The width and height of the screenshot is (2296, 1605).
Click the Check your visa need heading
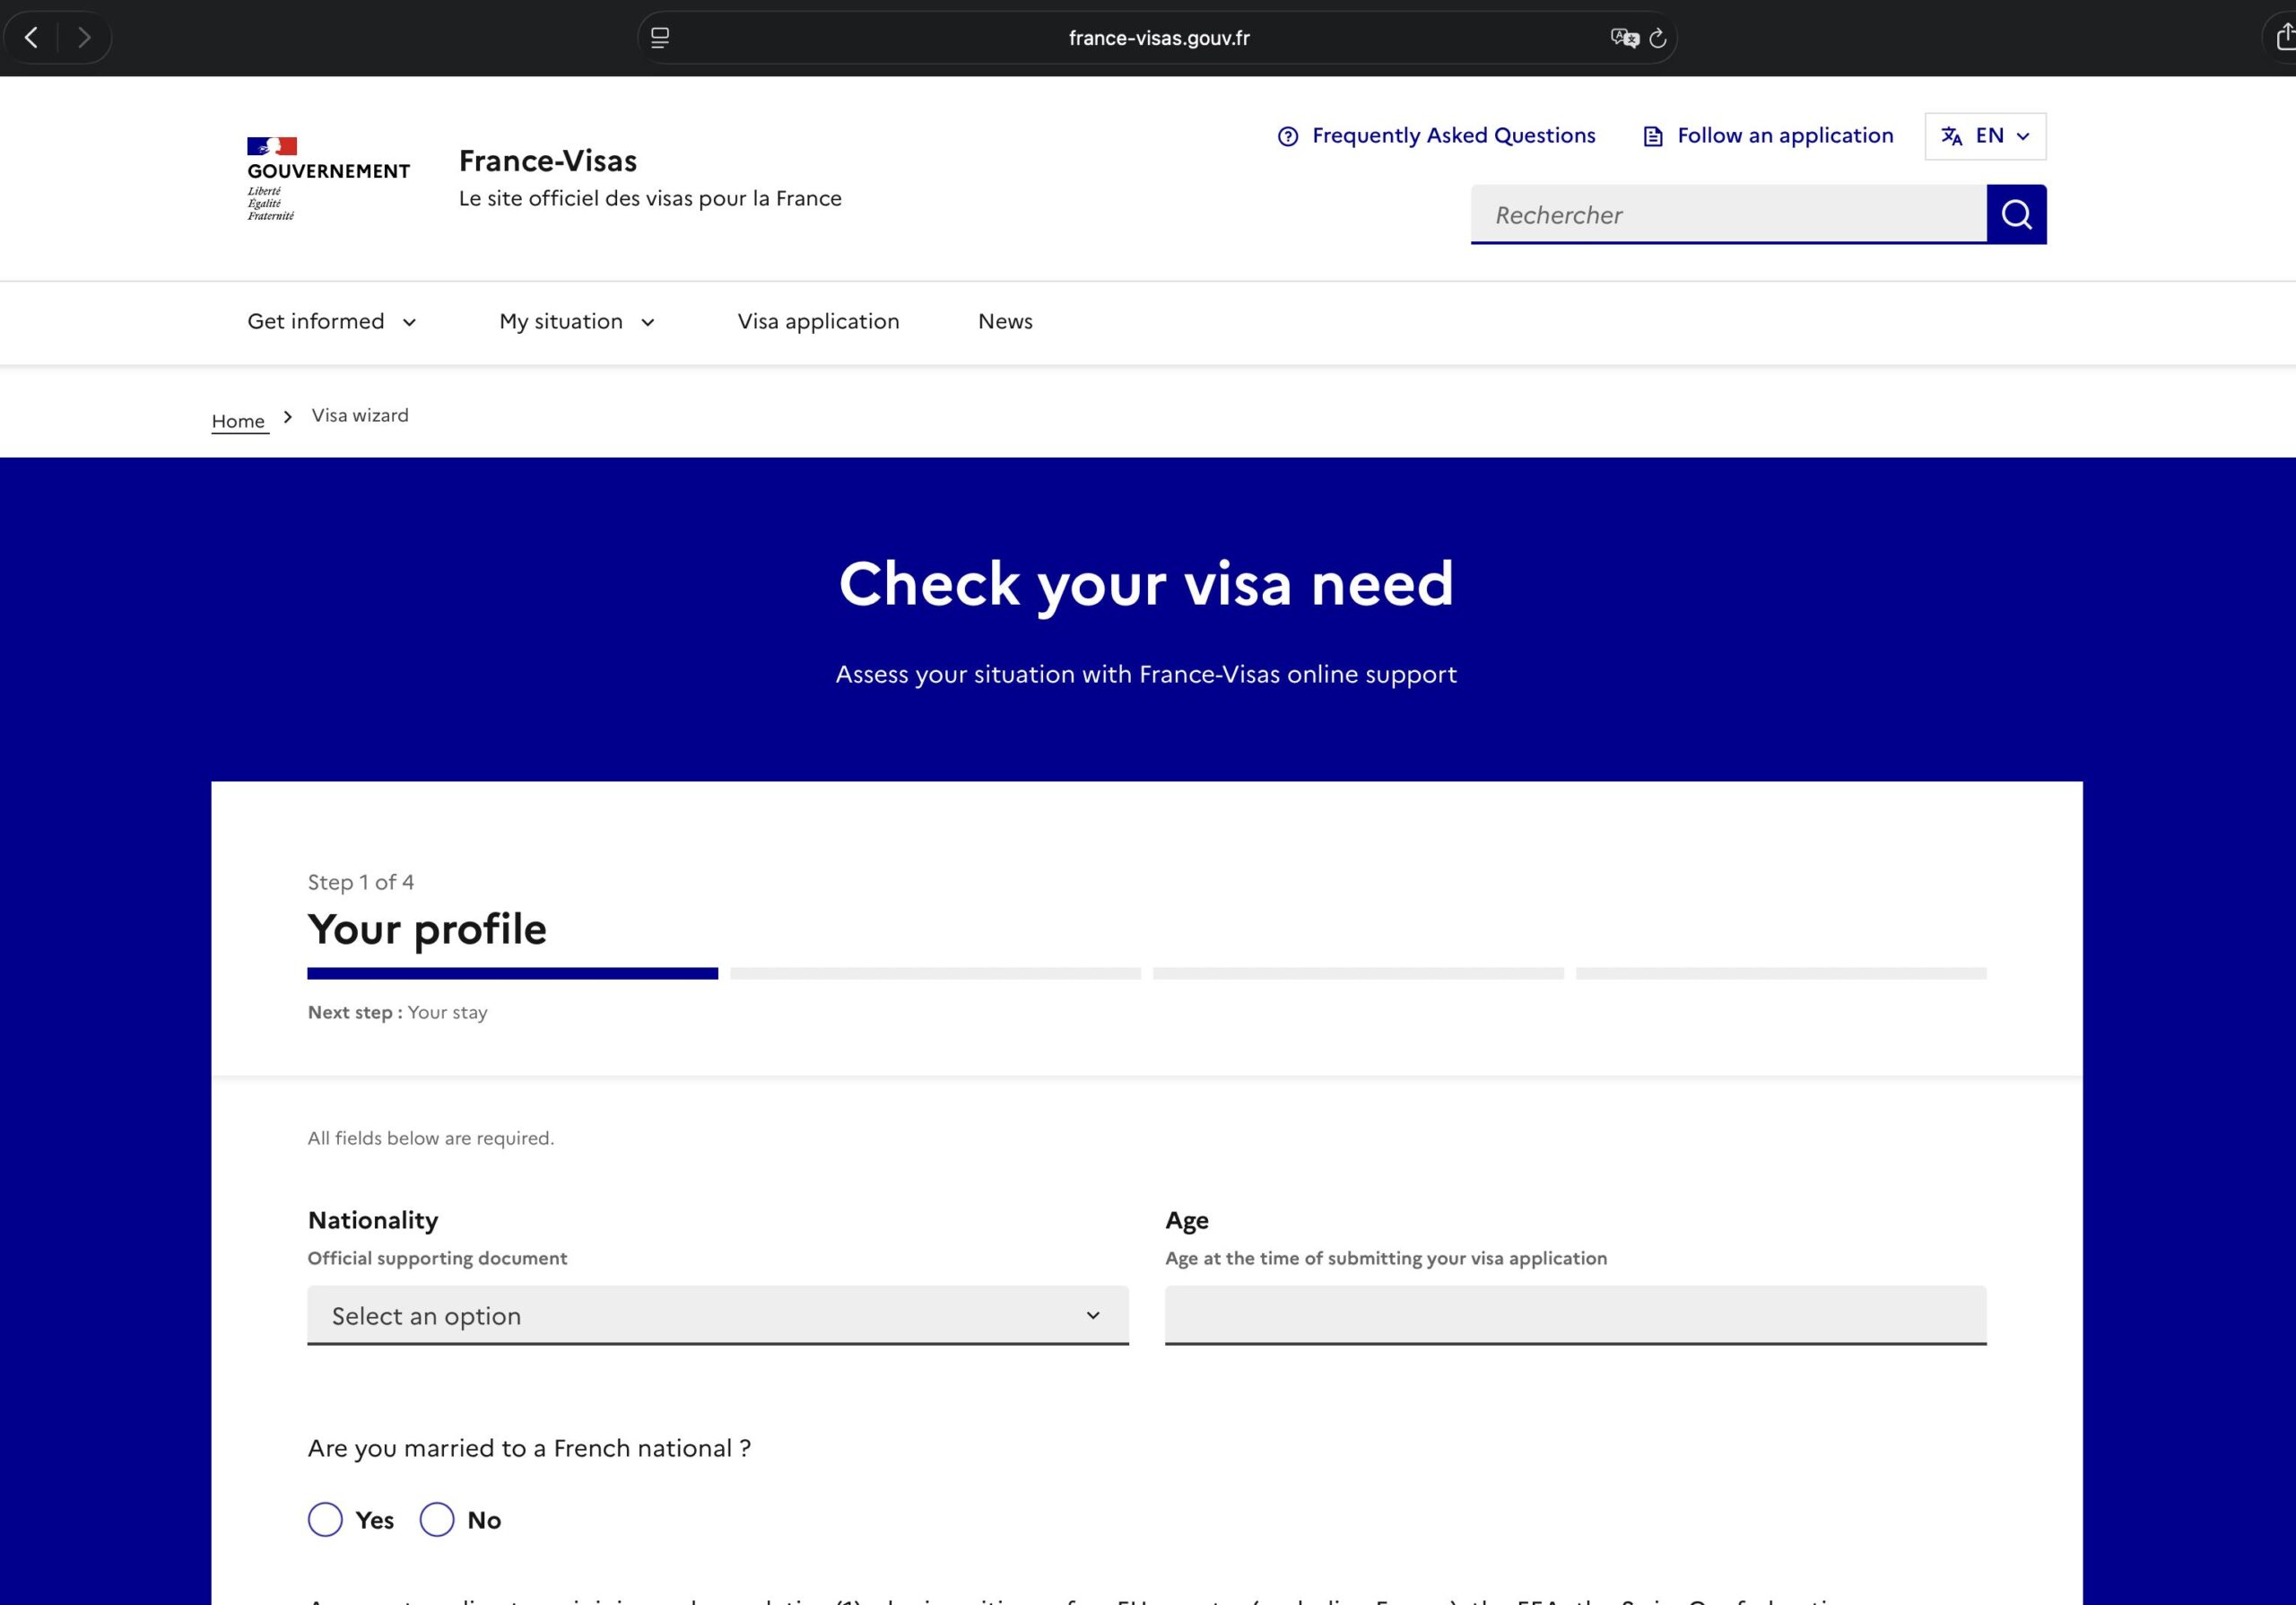coord(1146,583)
